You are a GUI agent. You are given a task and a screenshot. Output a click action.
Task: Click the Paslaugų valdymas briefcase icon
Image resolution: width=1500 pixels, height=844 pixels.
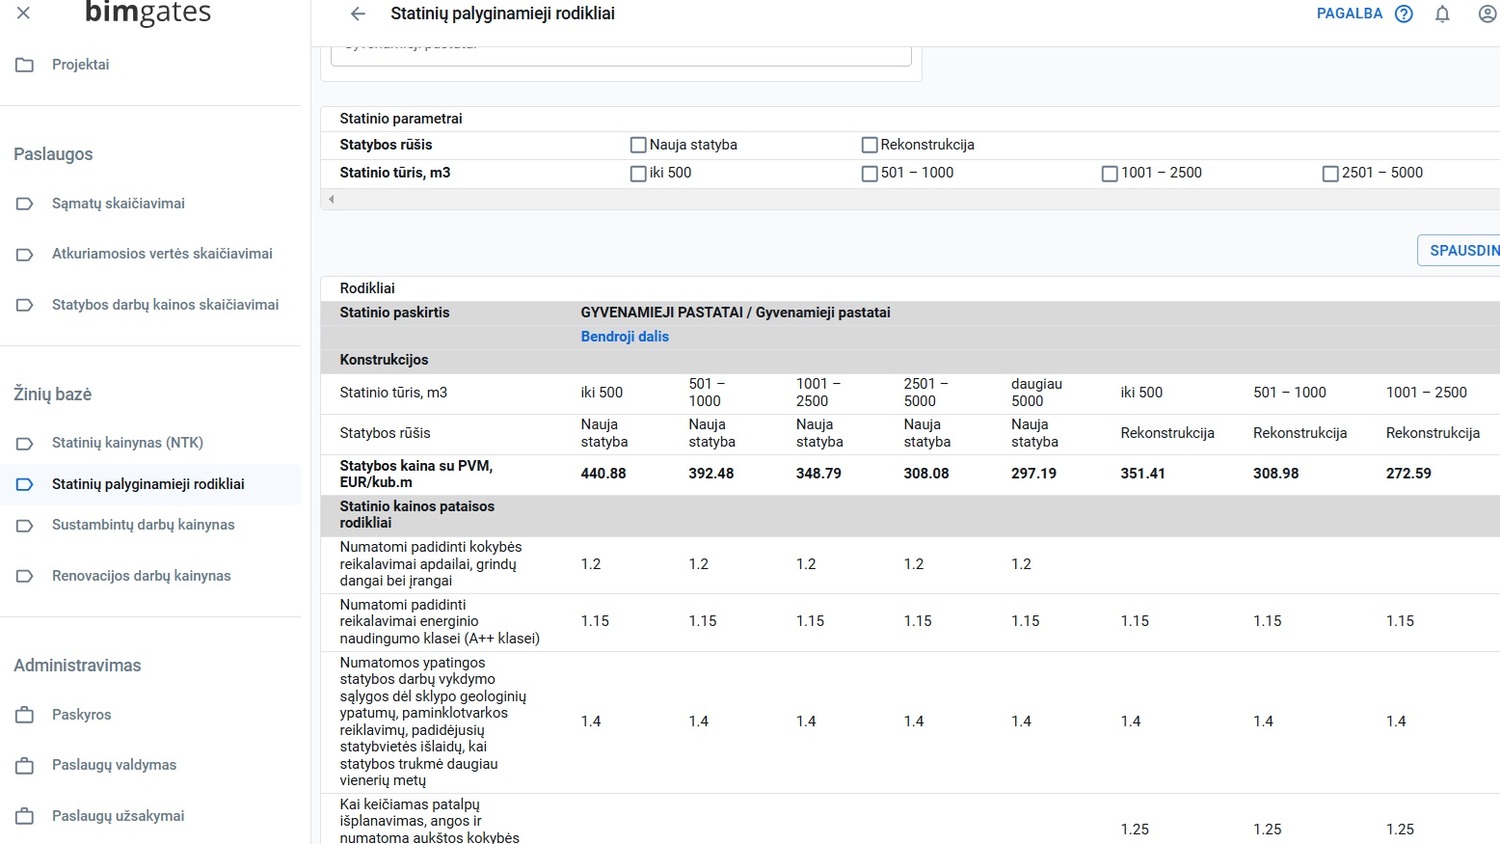pyautogui.click(x=25, y=765)
